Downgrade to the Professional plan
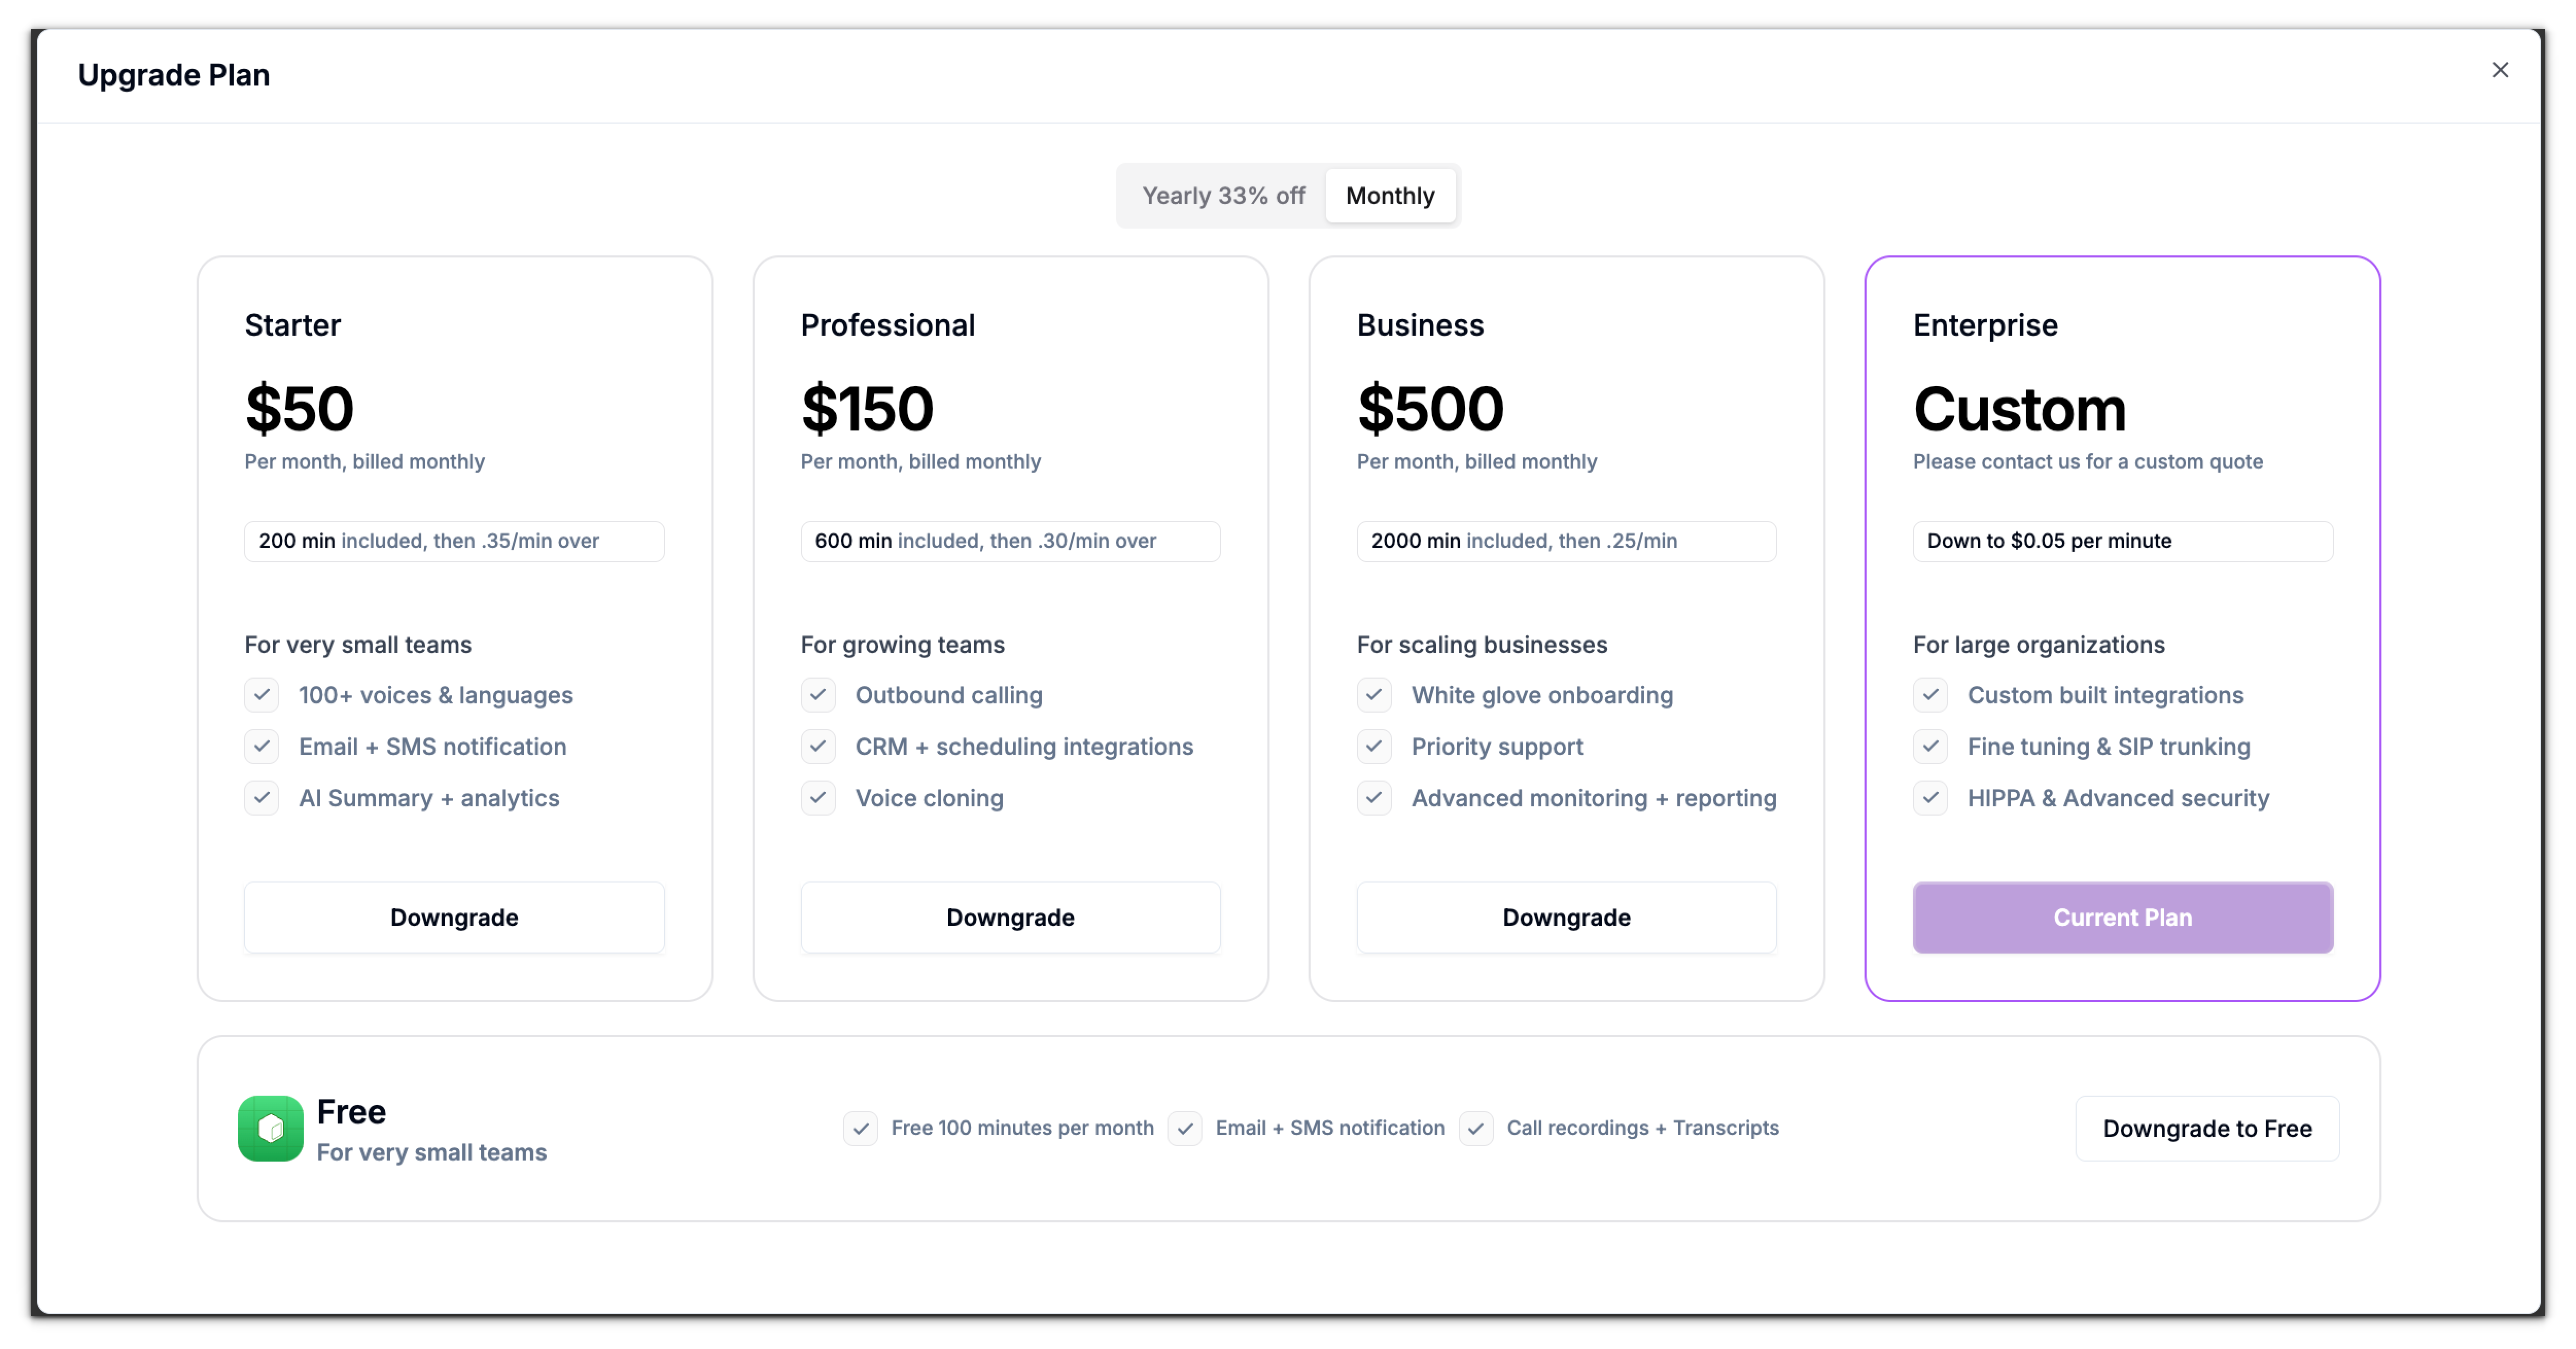The image size is (2576, 1349). pos(1010,917)
